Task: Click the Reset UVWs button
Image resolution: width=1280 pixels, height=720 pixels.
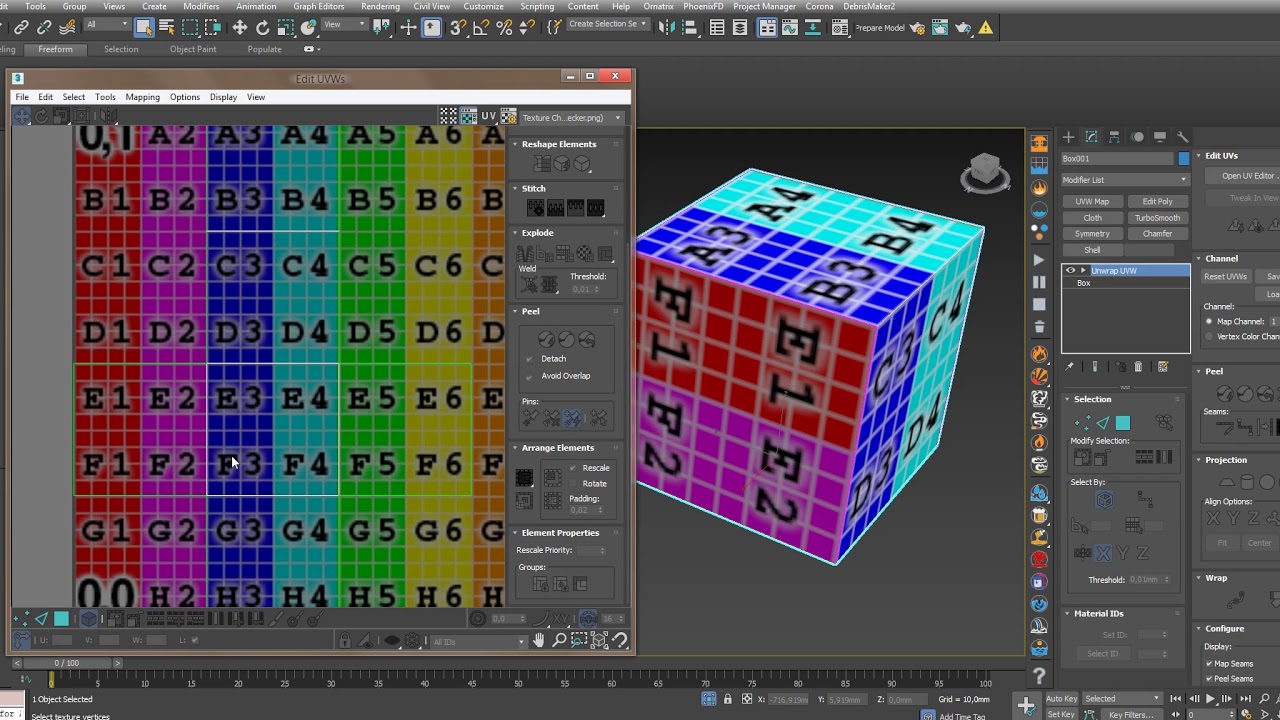Action: point(1225,276)
